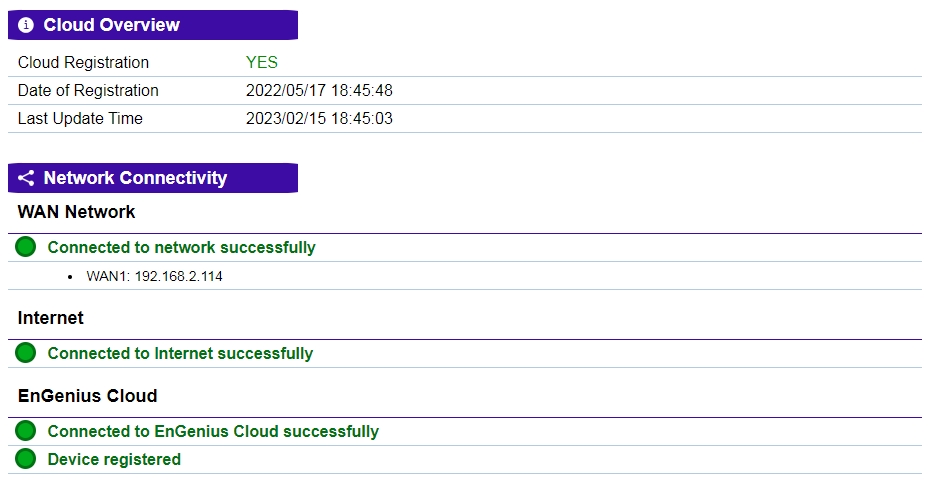This screenshot has width=930, height=486.
Task: Click the Cloud Registration label
Action: click(x=83, y=62)
